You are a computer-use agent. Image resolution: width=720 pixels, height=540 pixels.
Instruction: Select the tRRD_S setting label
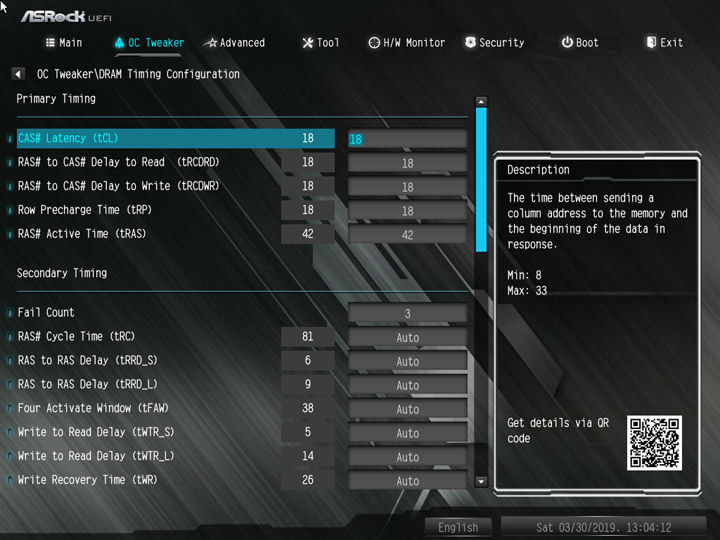point(87,360)
